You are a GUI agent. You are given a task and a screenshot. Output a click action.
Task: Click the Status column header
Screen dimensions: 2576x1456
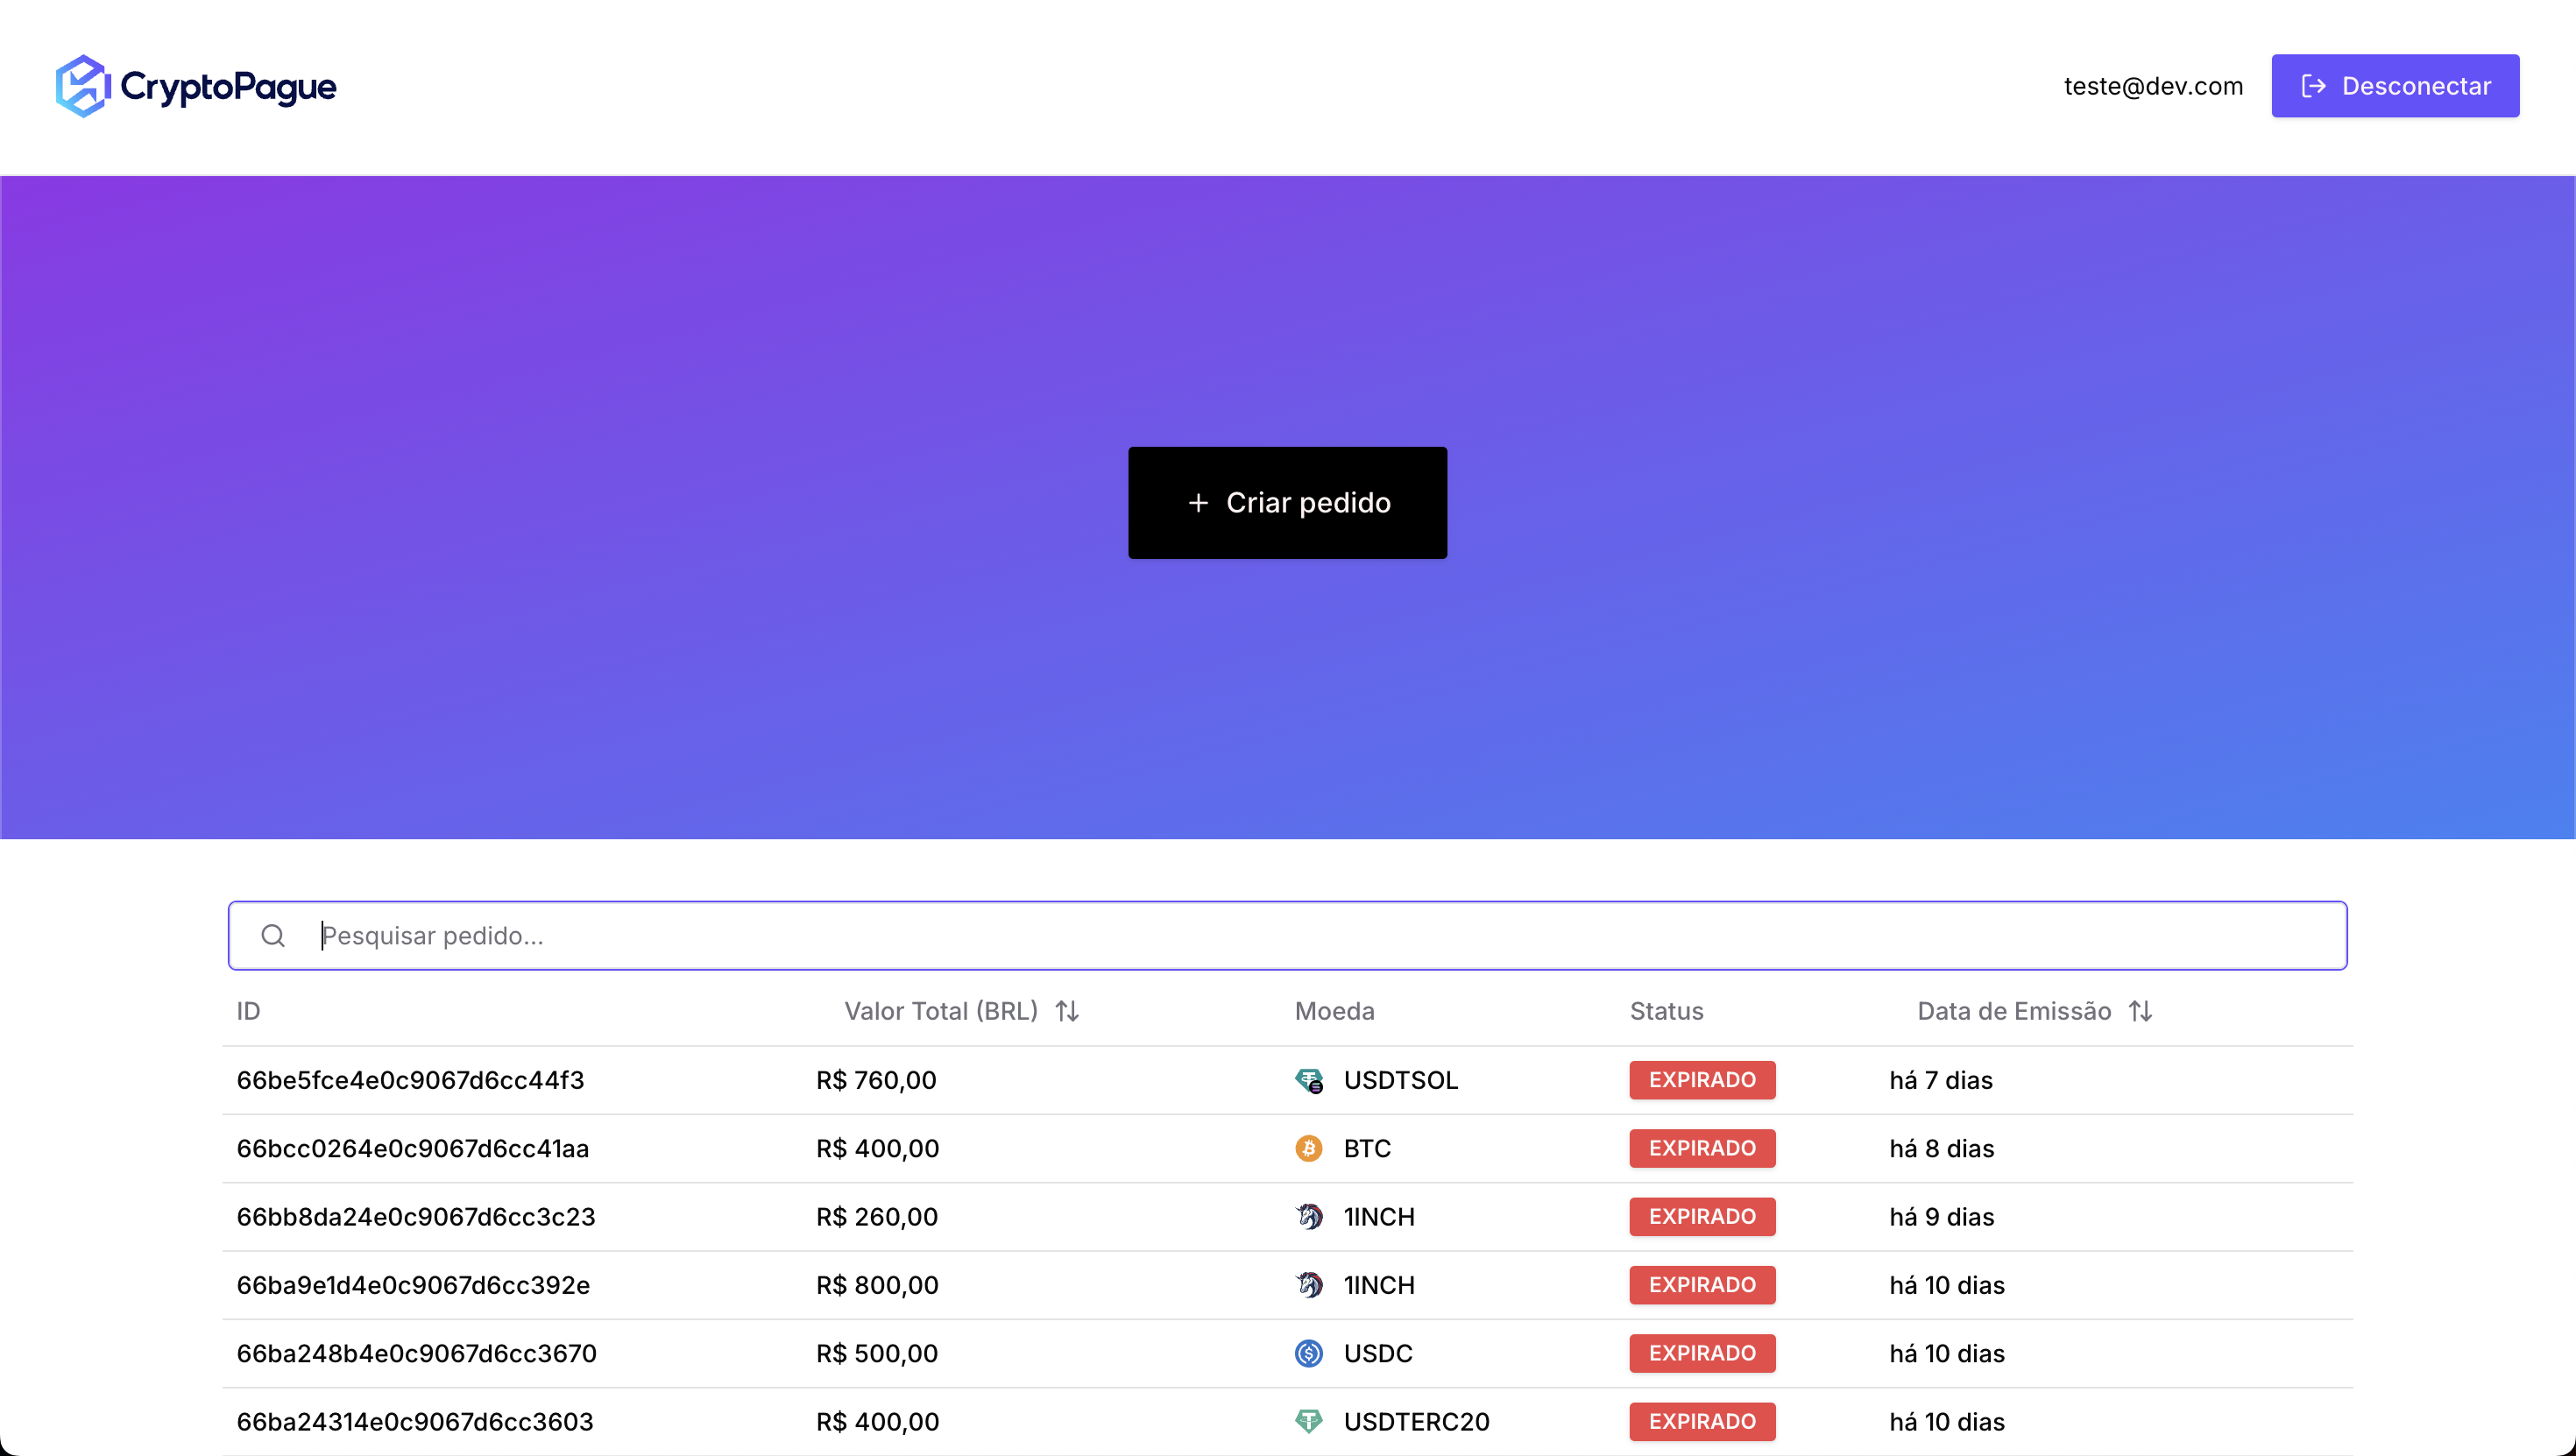pos(1666,1011)
